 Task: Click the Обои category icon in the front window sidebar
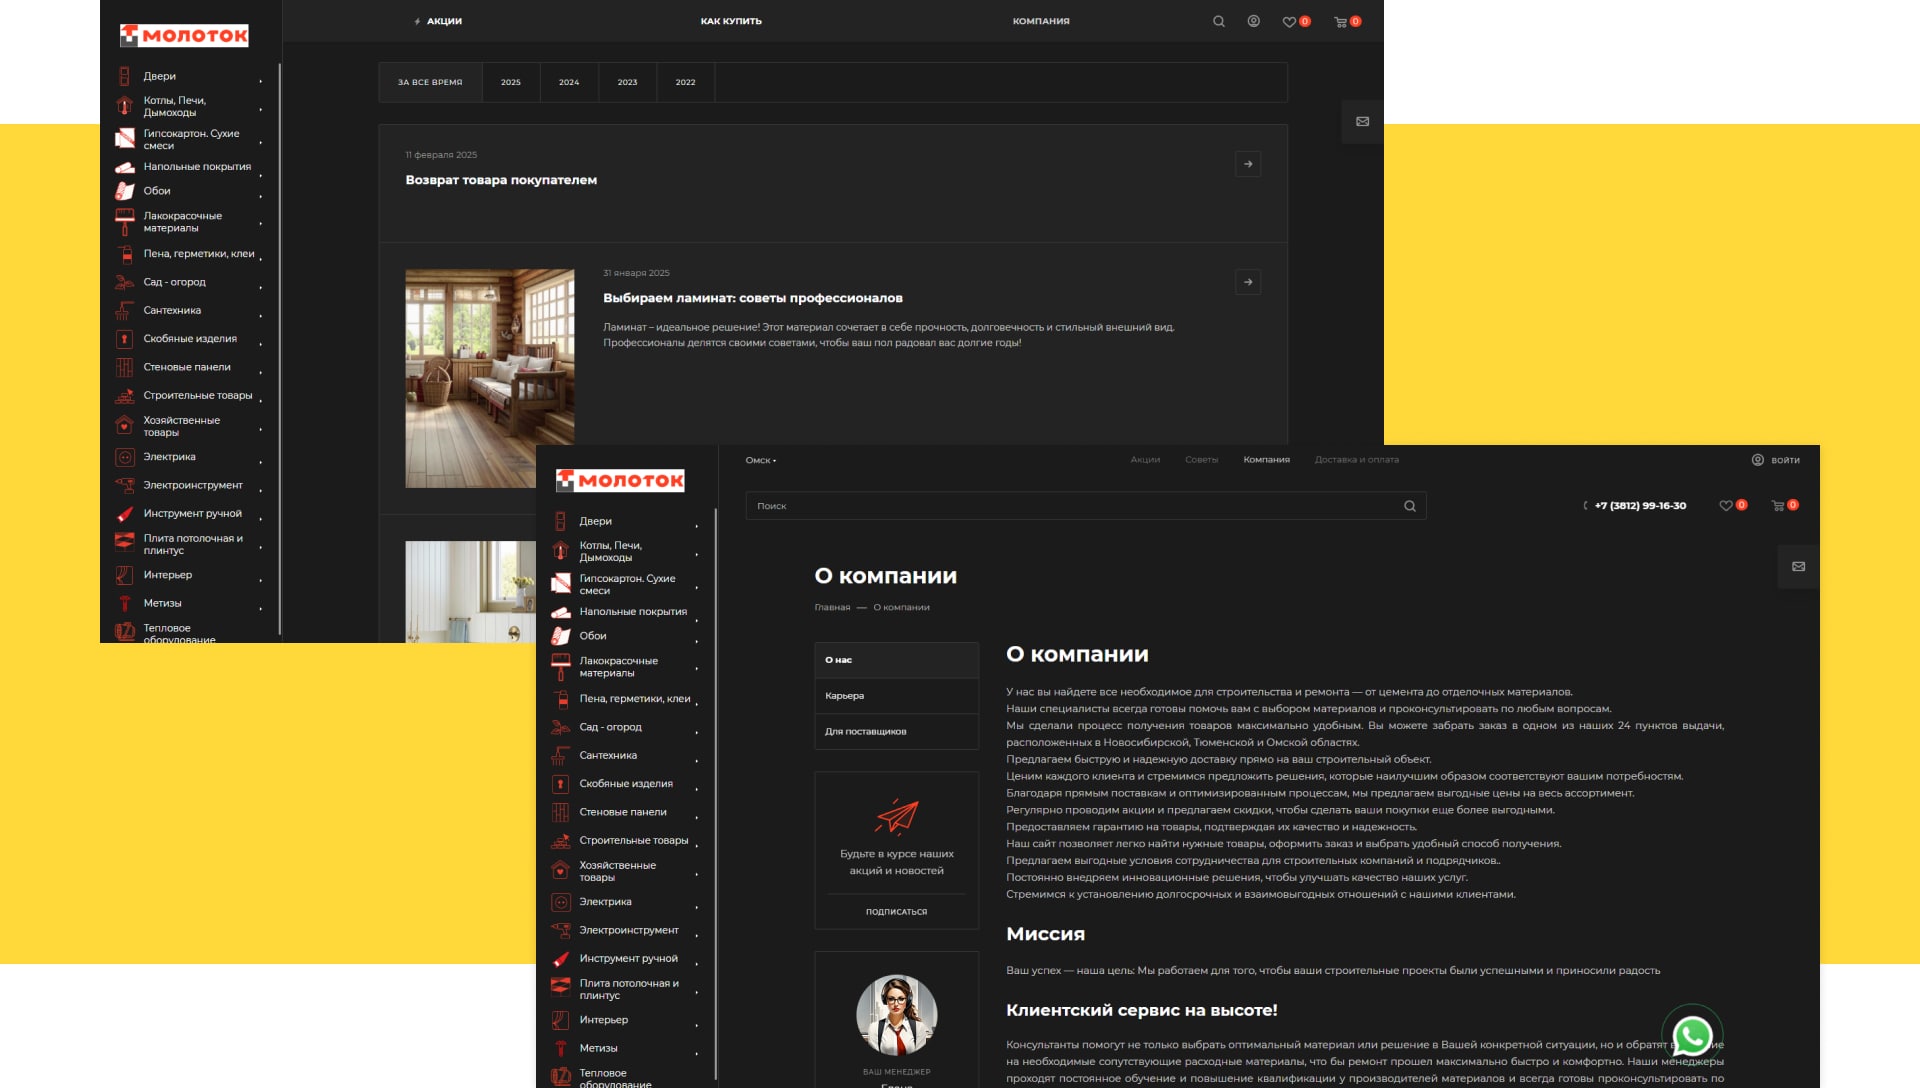click(x=560, y=636)
